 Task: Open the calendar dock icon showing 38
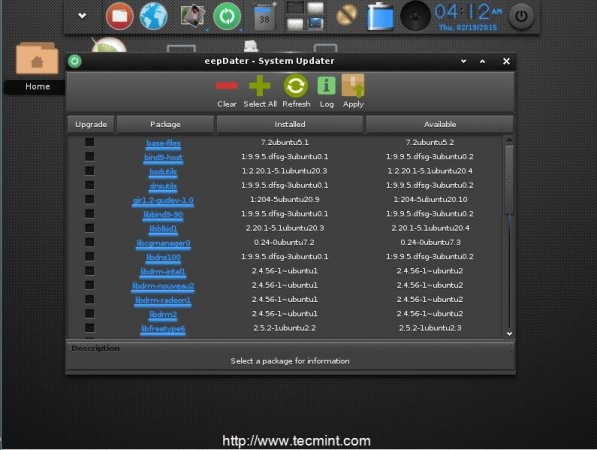[265, 17]
